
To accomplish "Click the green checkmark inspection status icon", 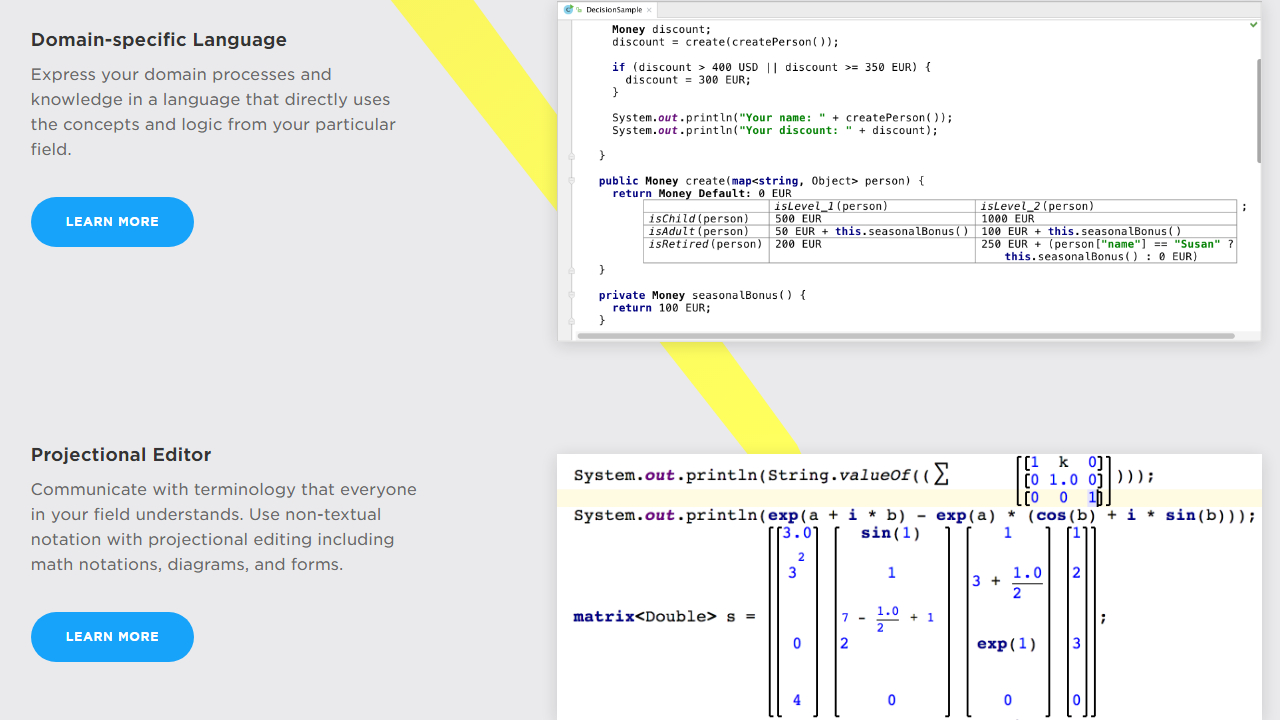I will [x=1253, y=24].
